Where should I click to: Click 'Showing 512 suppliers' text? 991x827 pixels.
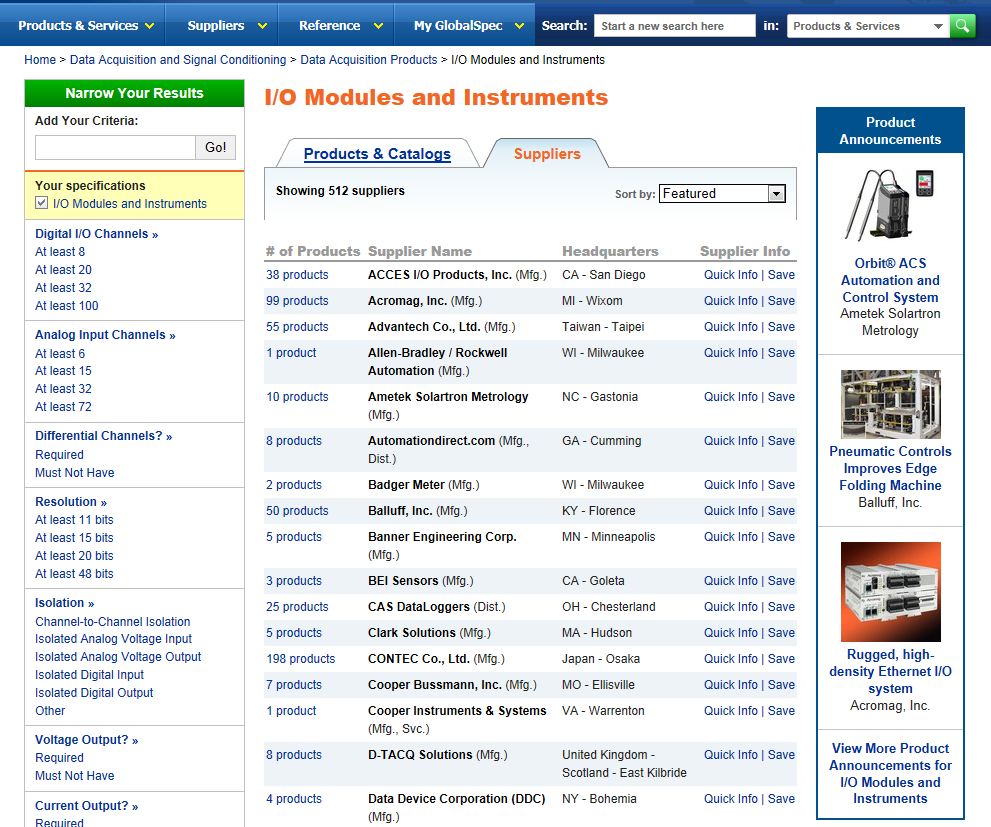click(x=340, y=191)
